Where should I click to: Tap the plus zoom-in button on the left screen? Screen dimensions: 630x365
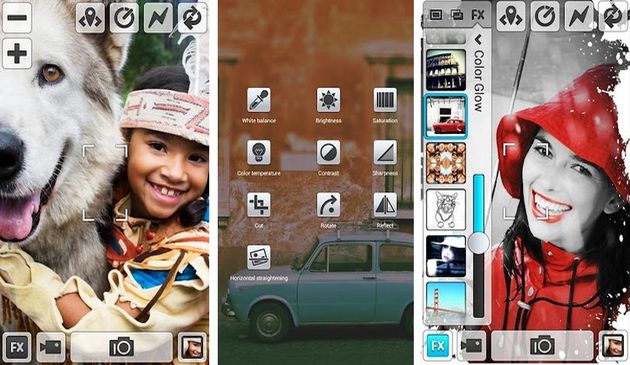(x=17, y=53)
